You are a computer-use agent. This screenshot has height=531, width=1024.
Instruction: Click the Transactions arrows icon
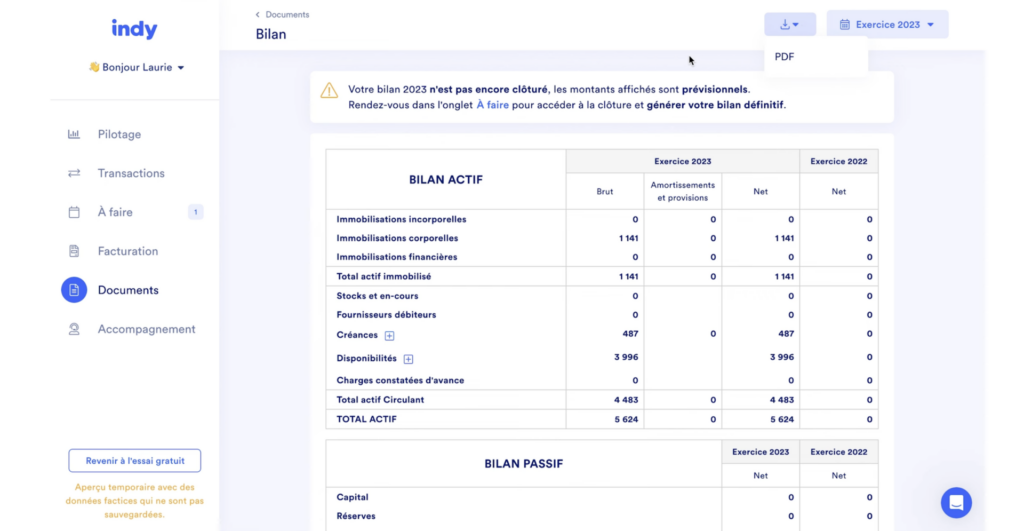pos(74,173)
